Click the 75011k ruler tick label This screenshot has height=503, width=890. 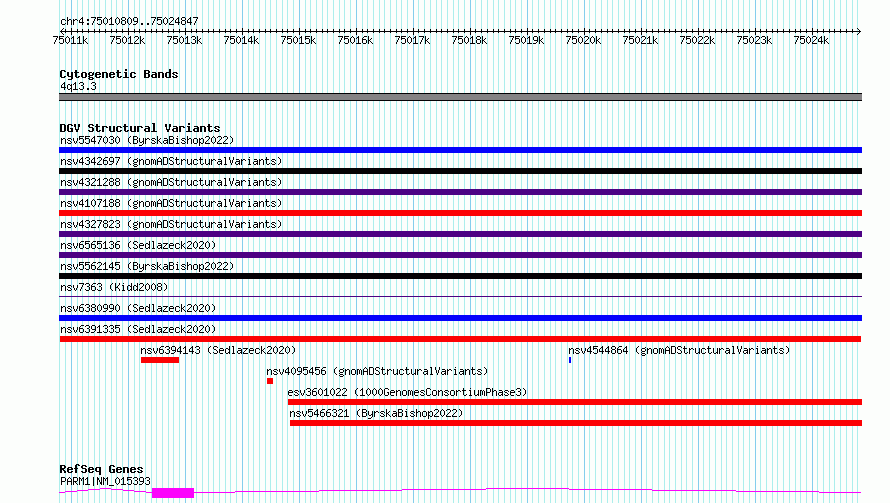70,40
